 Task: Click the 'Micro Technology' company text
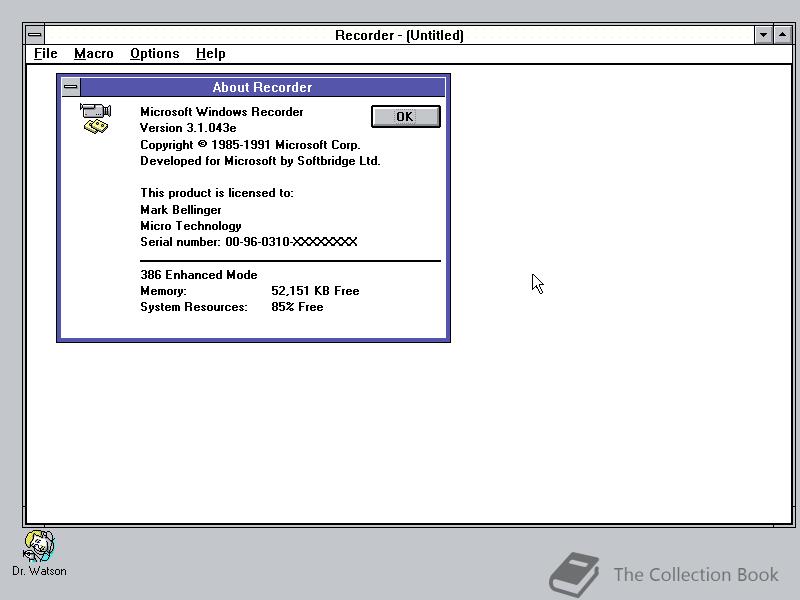(191, 226)
